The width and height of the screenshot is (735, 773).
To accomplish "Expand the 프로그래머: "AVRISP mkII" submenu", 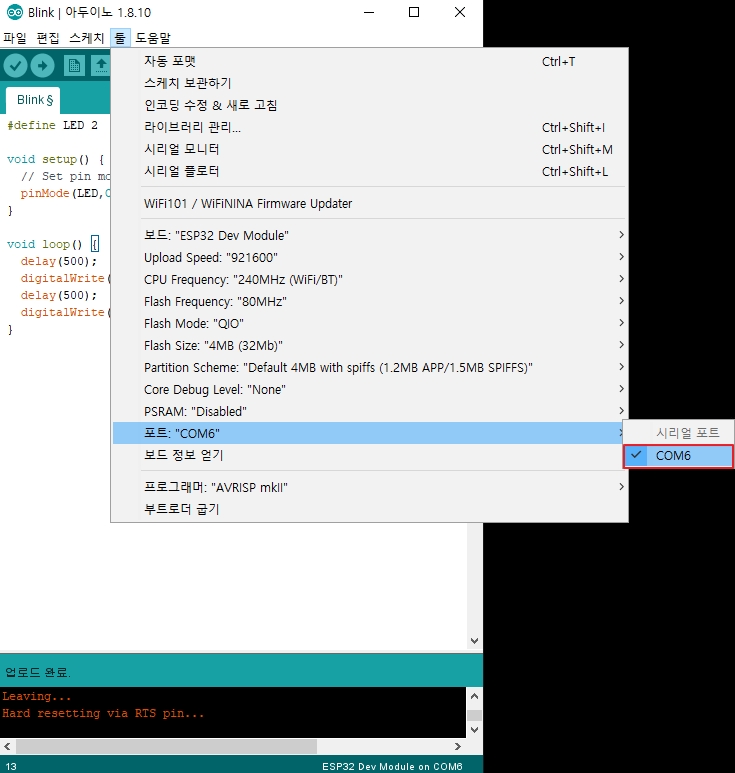I will [370, 487].
